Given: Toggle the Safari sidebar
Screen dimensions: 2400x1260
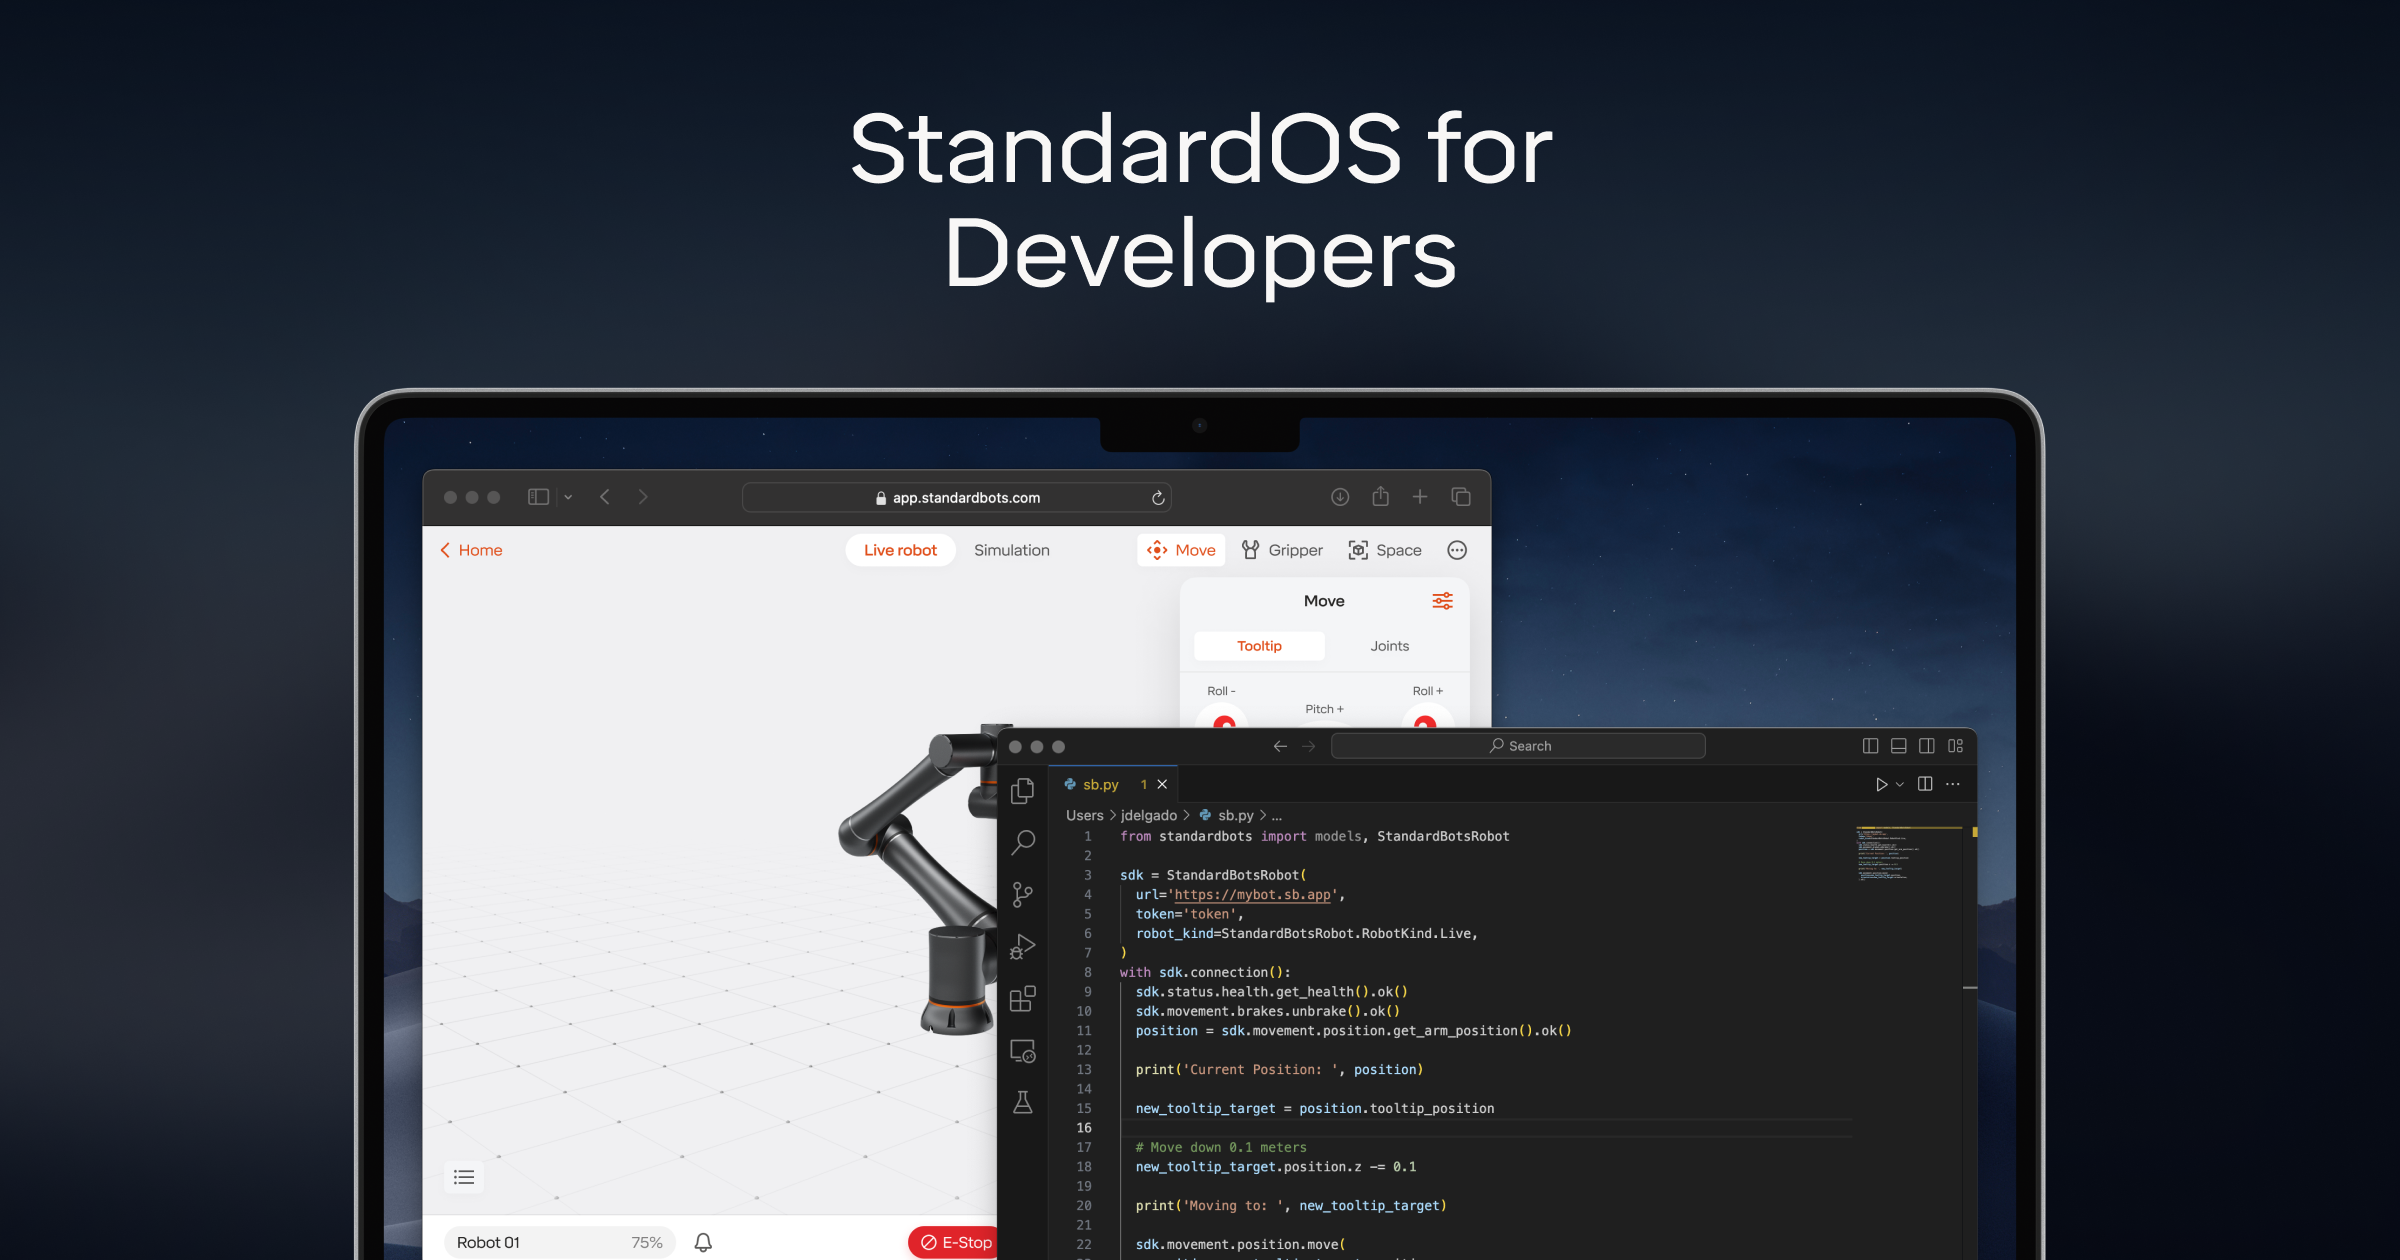Looking at the screenshot, I should pyautogui.click(x=536, y=497).
